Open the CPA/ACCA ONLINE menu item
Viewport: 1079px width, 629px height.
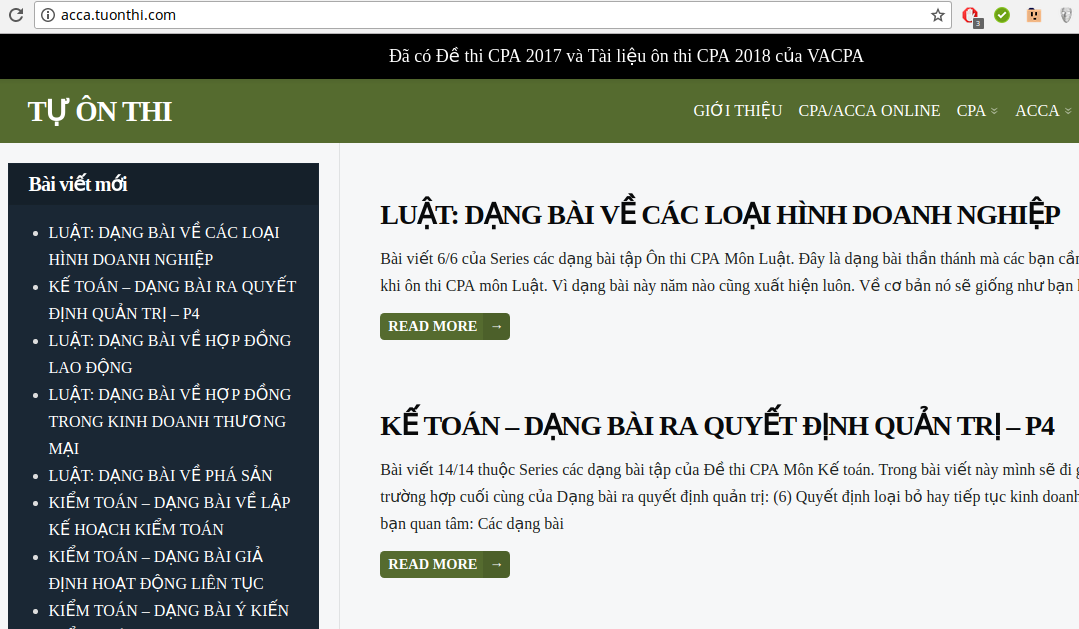click(x=869, y=111)
